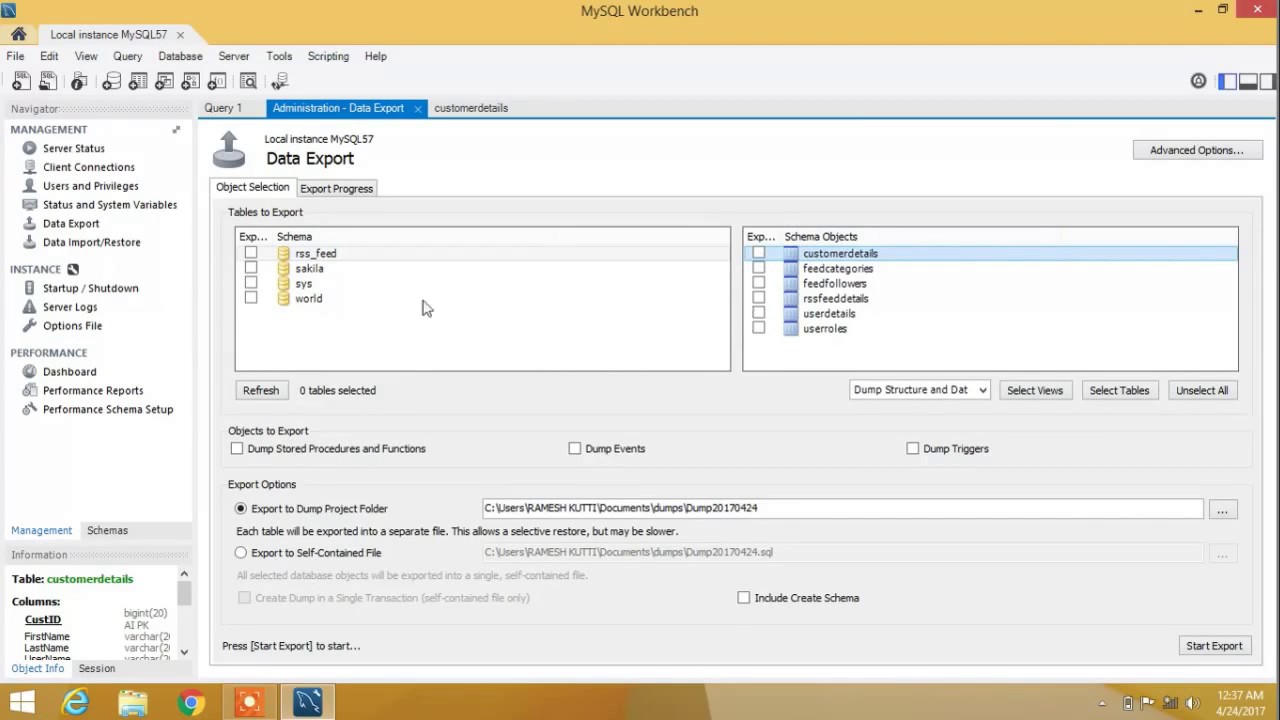Screen dimensions: 1280x720
Task: Open the File menu
Action: click(x=15, y=56)
